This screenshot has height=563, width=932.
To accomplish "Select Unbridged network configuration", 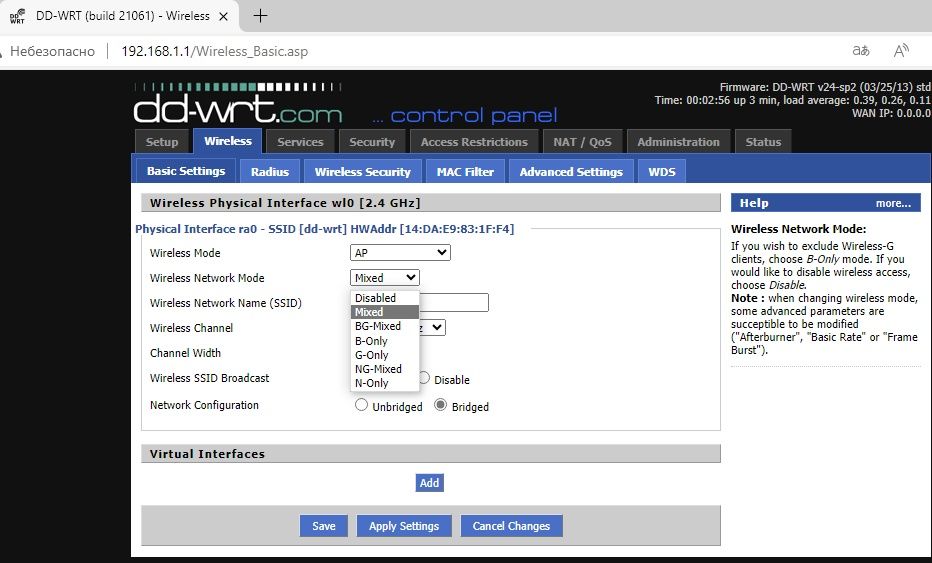I will (x=361, y=405).
